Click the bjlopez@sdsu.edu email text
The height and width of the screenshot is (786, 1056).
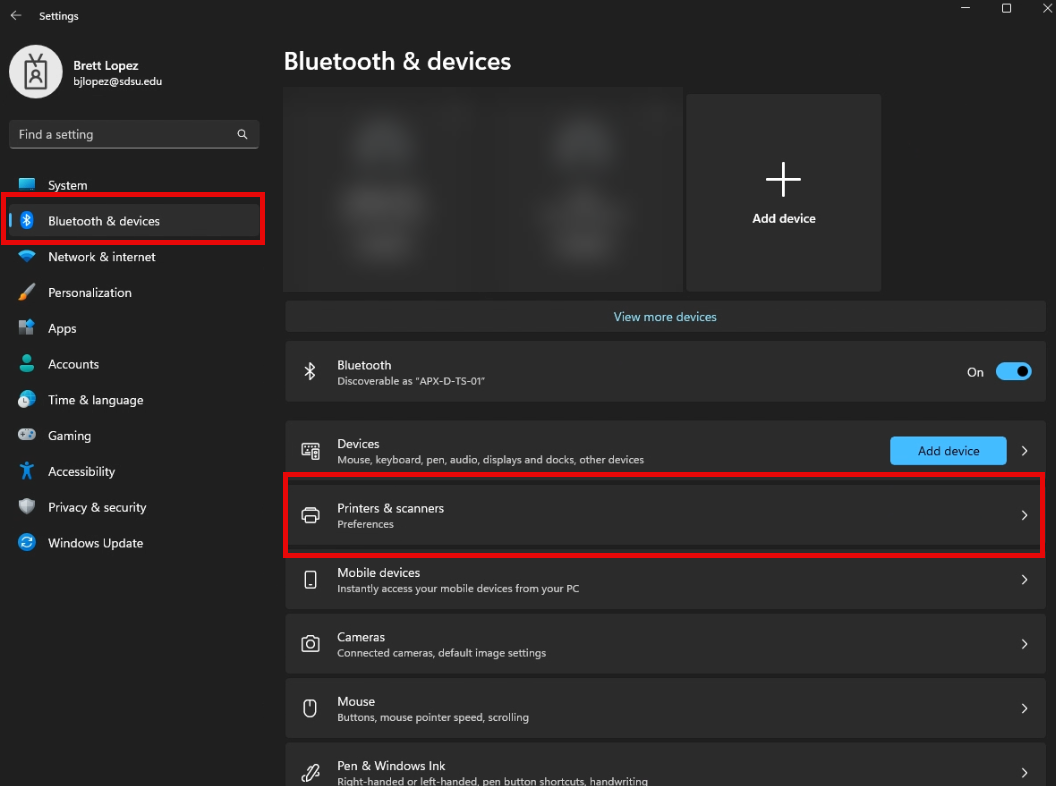118,81
